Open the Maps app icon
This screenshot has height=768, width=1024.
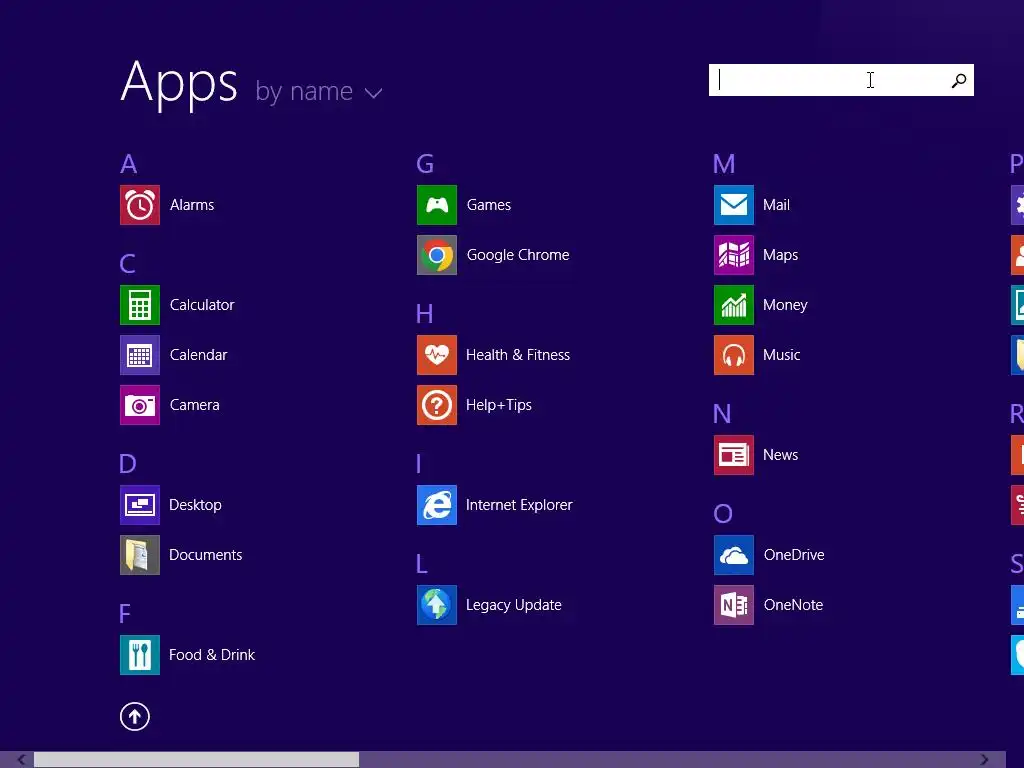pyautogui.click(x=734, y=255)
